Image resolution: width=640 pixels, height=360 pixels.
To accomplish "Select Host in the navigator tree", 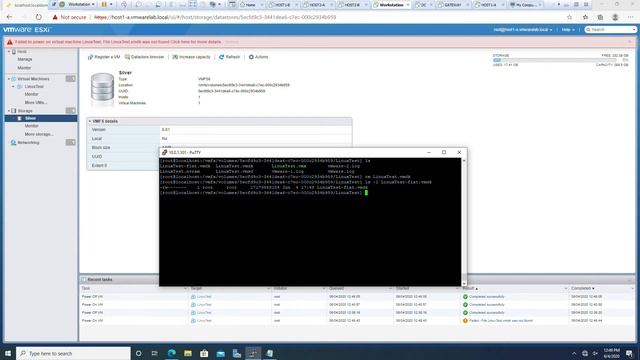I will pos(22,51).
